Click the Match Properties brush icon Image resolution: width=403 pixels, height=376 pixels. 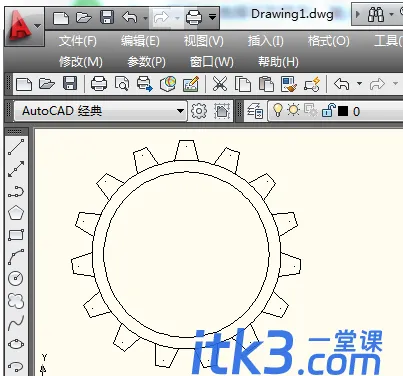click(x=288, y=84)
